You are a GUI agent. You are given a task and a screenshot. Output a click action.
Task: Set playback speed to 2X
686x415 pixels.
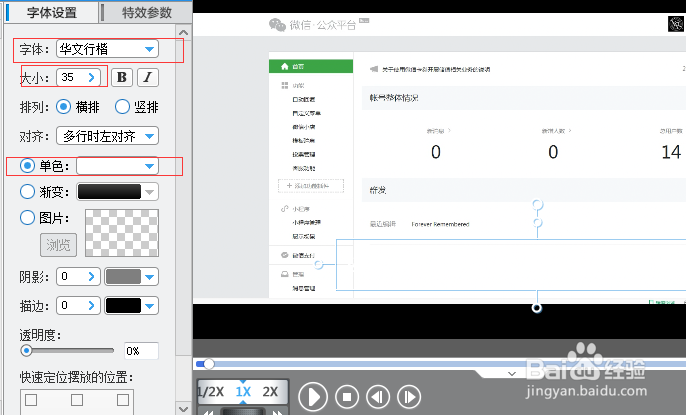[270, 391]
